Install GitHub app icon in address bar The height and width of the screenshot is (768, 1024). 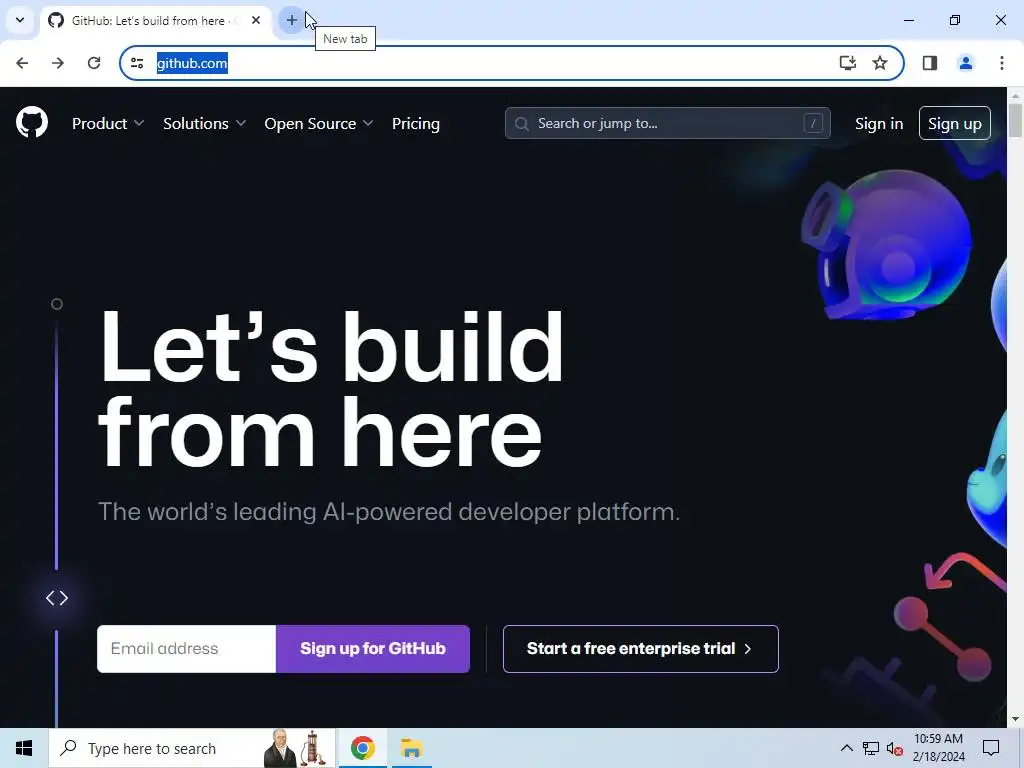[847, 63]
